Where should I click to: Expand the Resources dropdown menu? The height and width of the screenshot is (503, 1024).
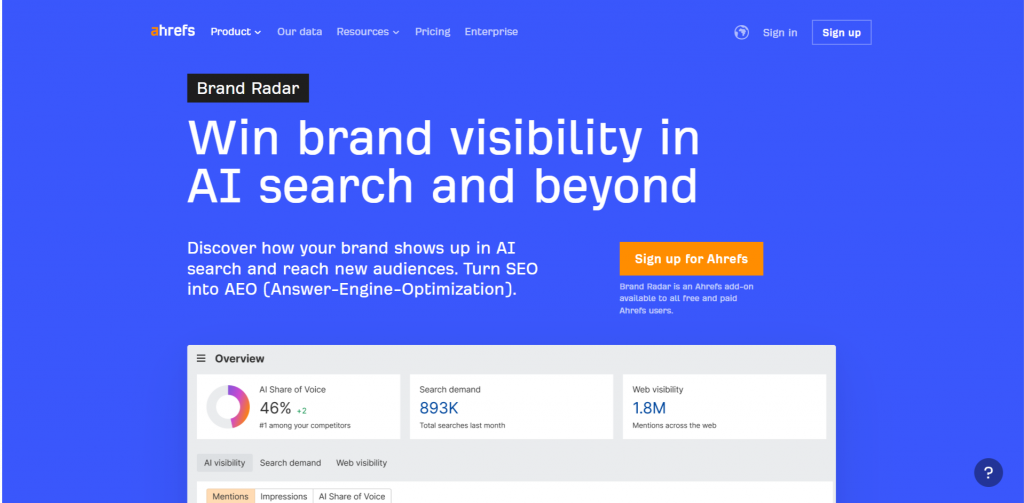(x=367, y=32)
